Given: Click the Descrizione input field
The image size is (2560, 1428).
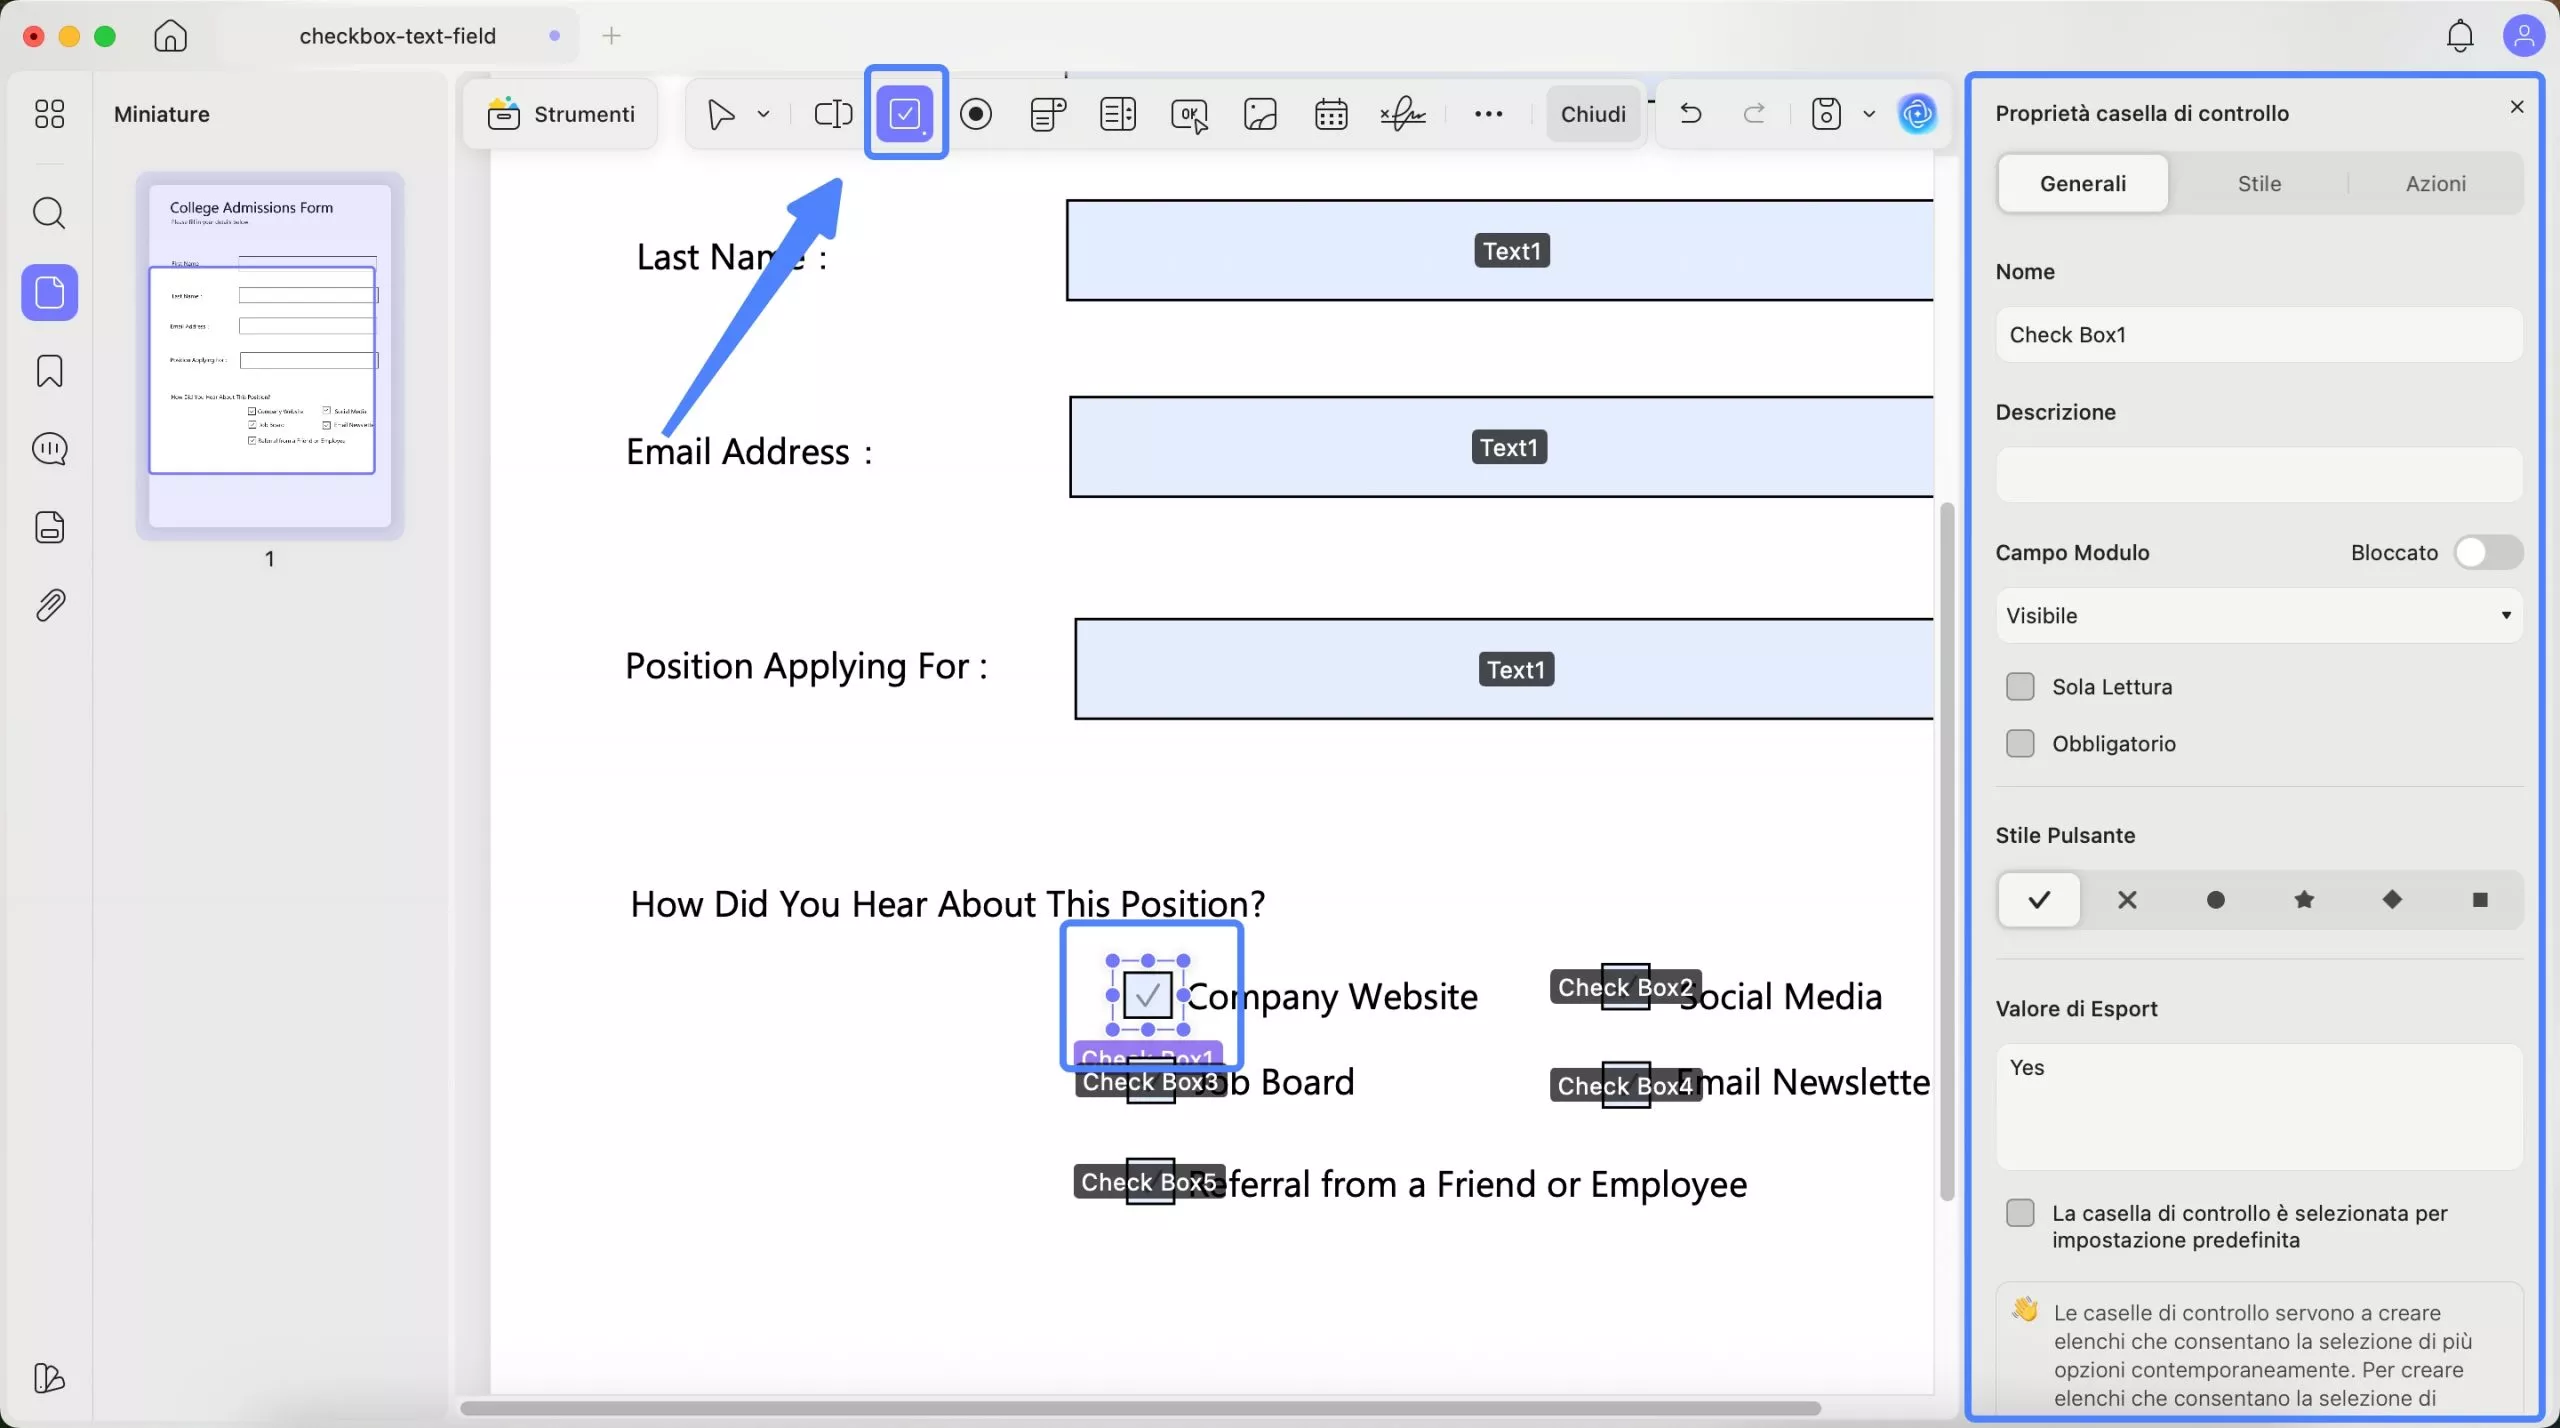Looking at the screenshot, I should pyautogui.click(x=2259, y=475).
